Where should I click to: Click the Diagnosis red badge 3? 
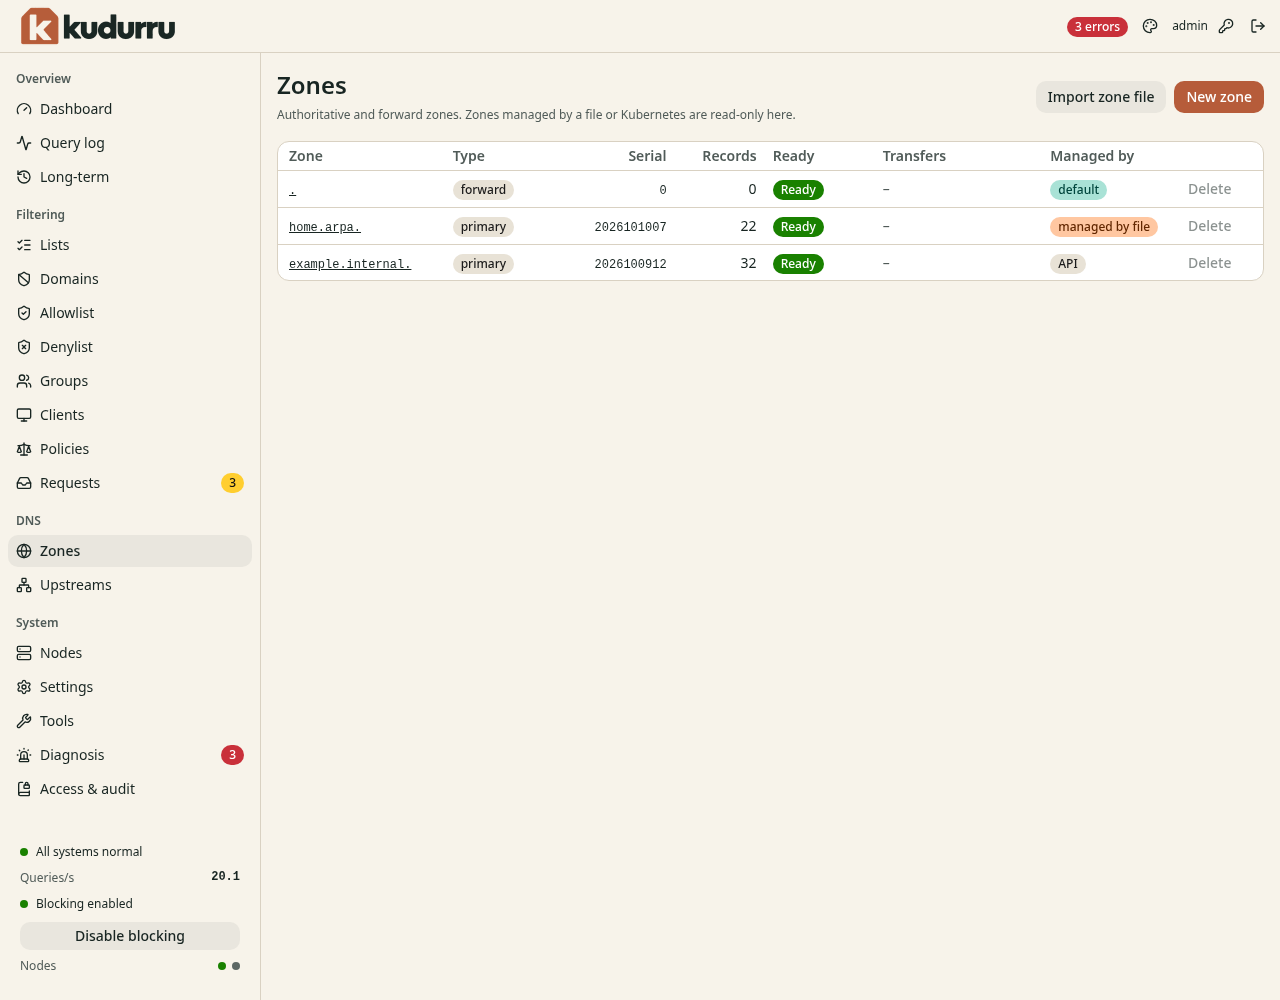232,755
